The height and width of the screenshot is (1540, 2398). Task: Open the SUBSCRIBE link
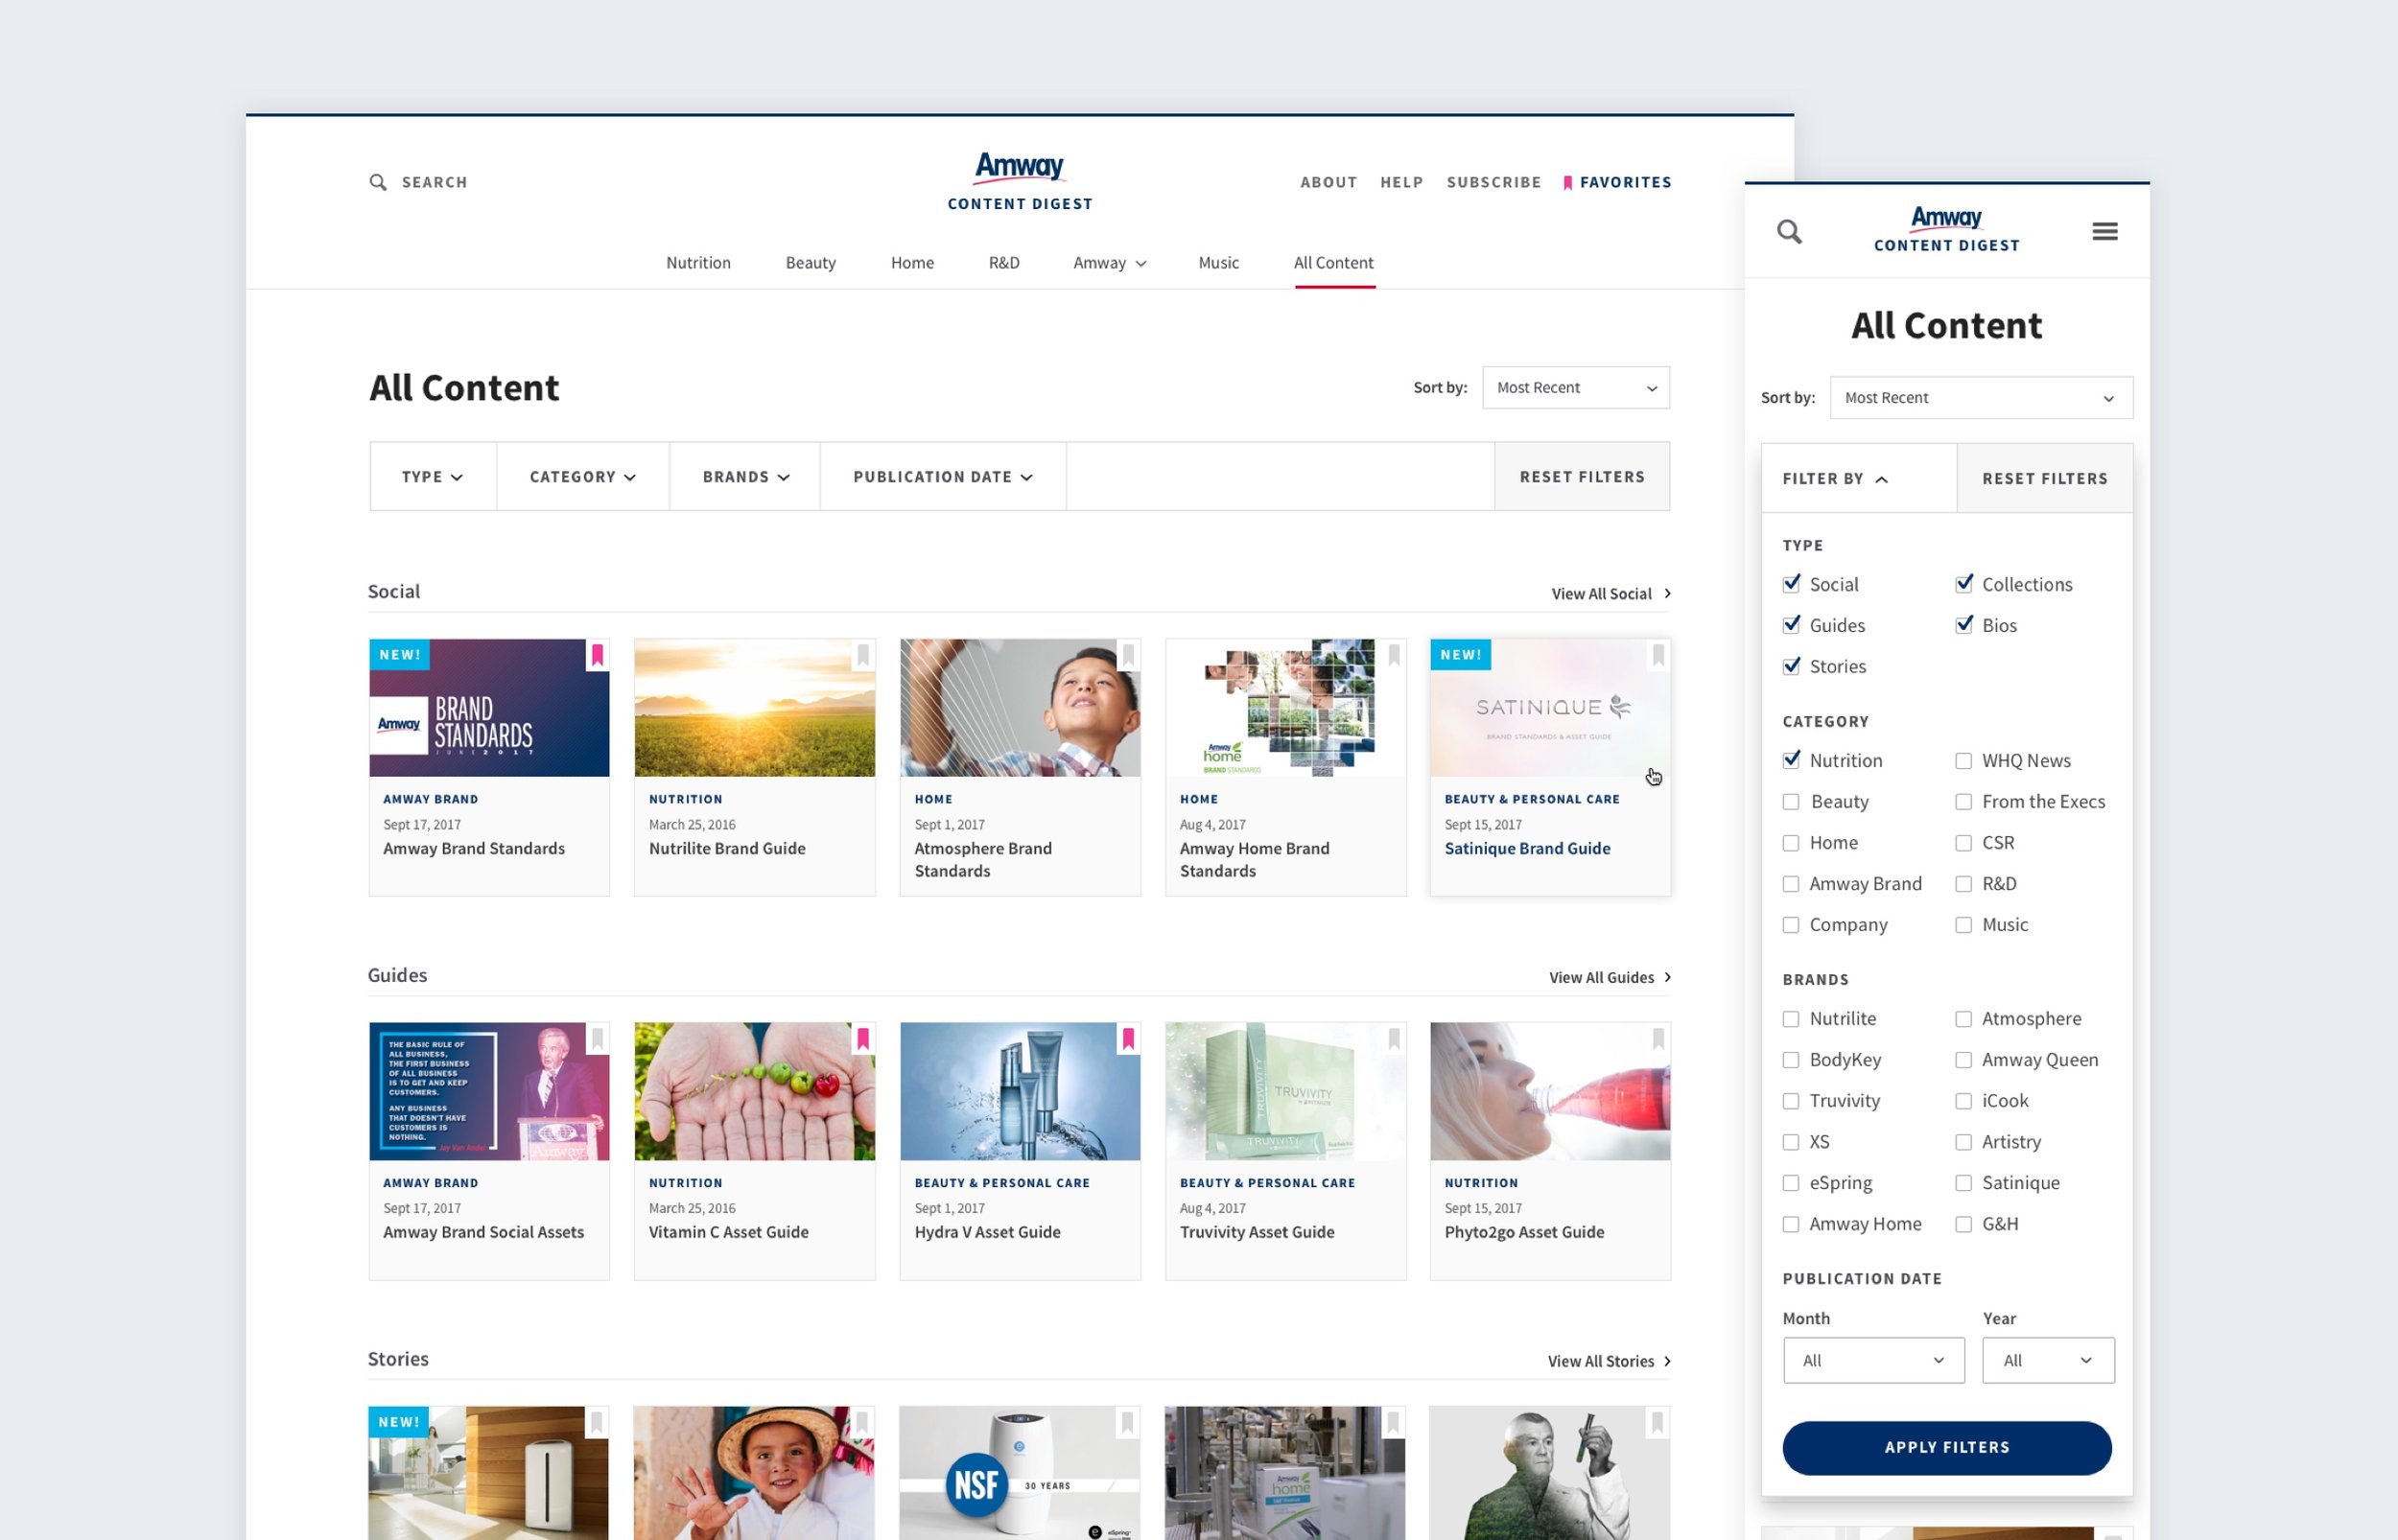tap(1493, 182)
